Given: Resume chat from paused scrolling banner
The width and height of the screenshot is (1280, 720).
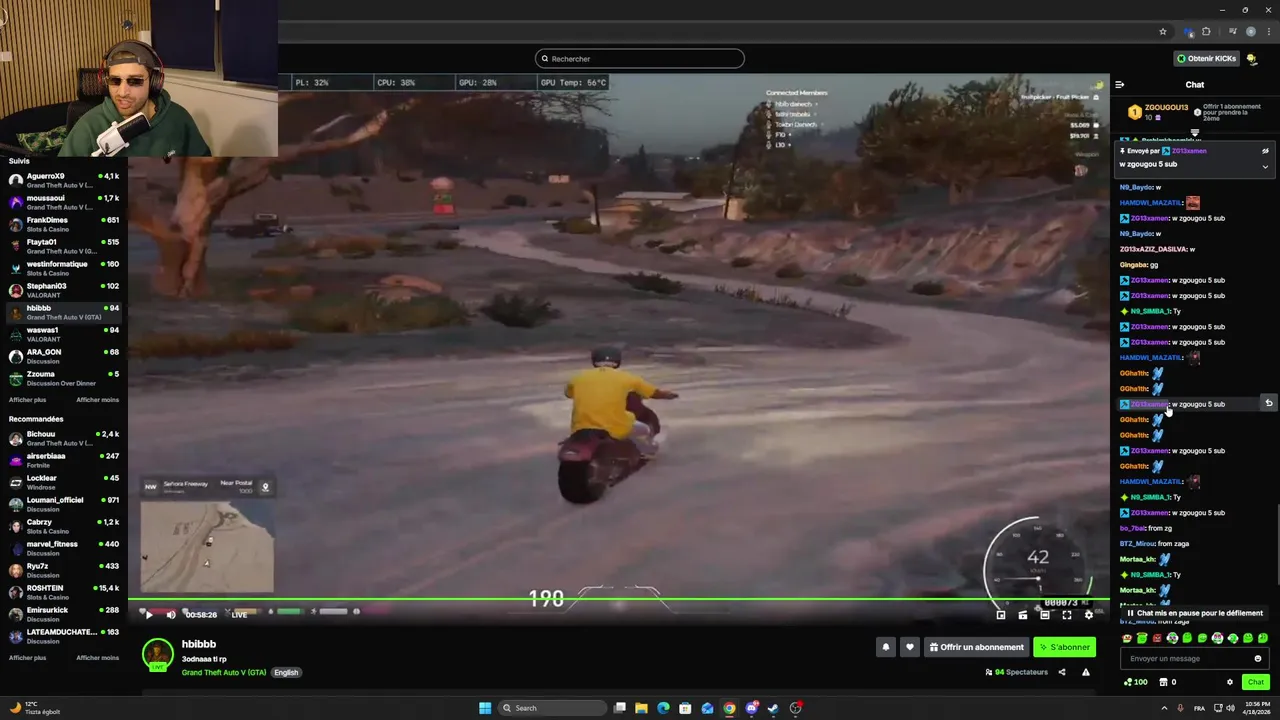Looking at the screenshot, I should 1195,613.
